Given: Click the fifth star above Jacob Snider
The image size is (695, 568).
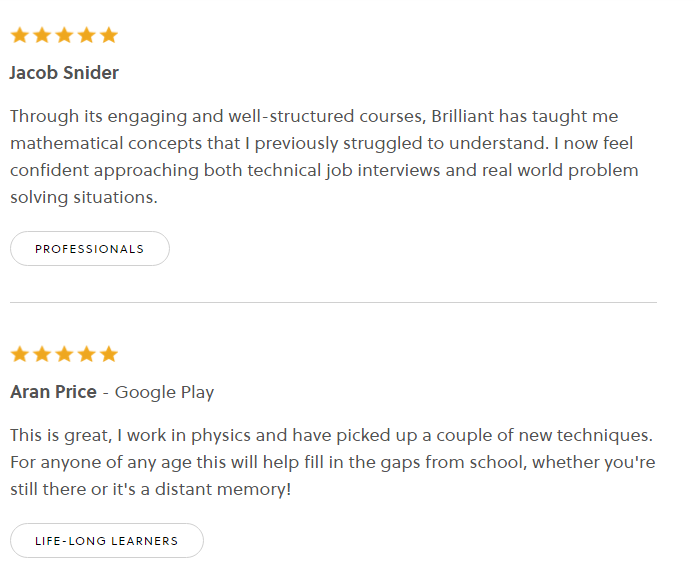Looking at the screenshot, I should click(x=109, y=36).
